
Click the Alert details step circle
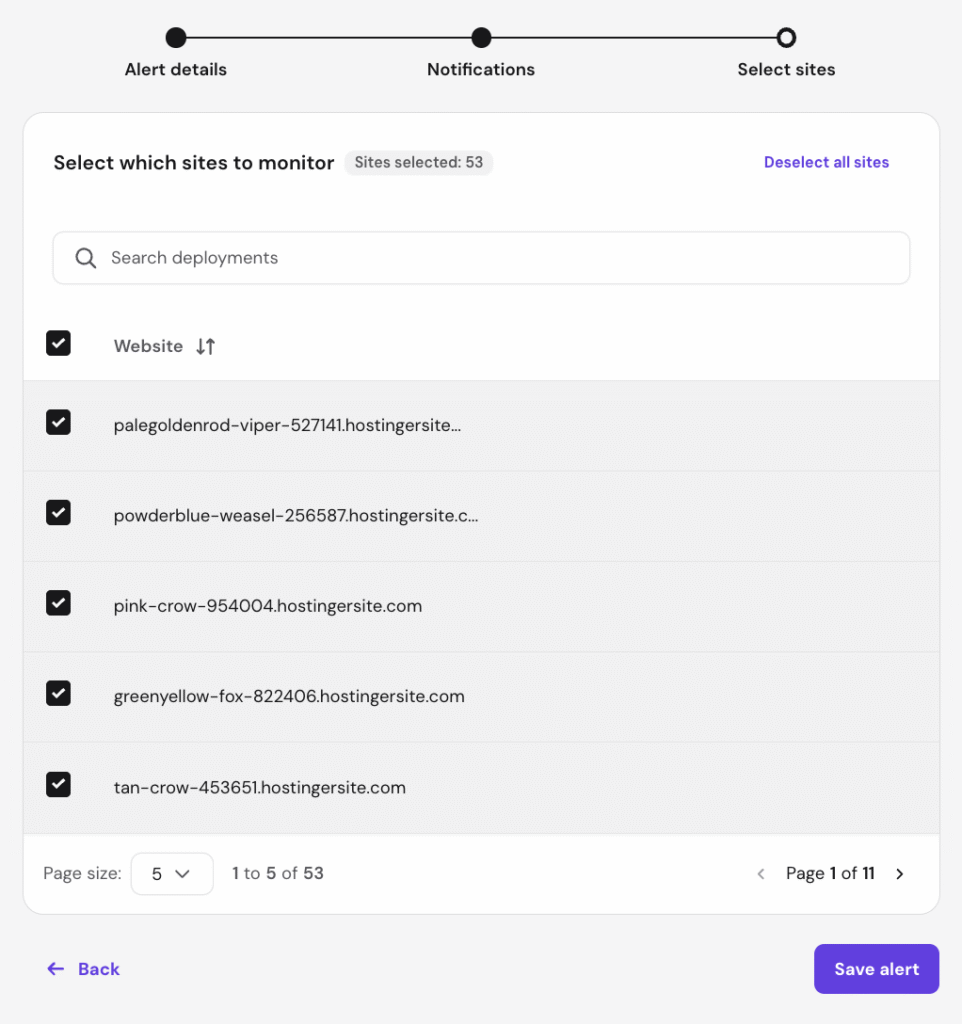point(176,38)
